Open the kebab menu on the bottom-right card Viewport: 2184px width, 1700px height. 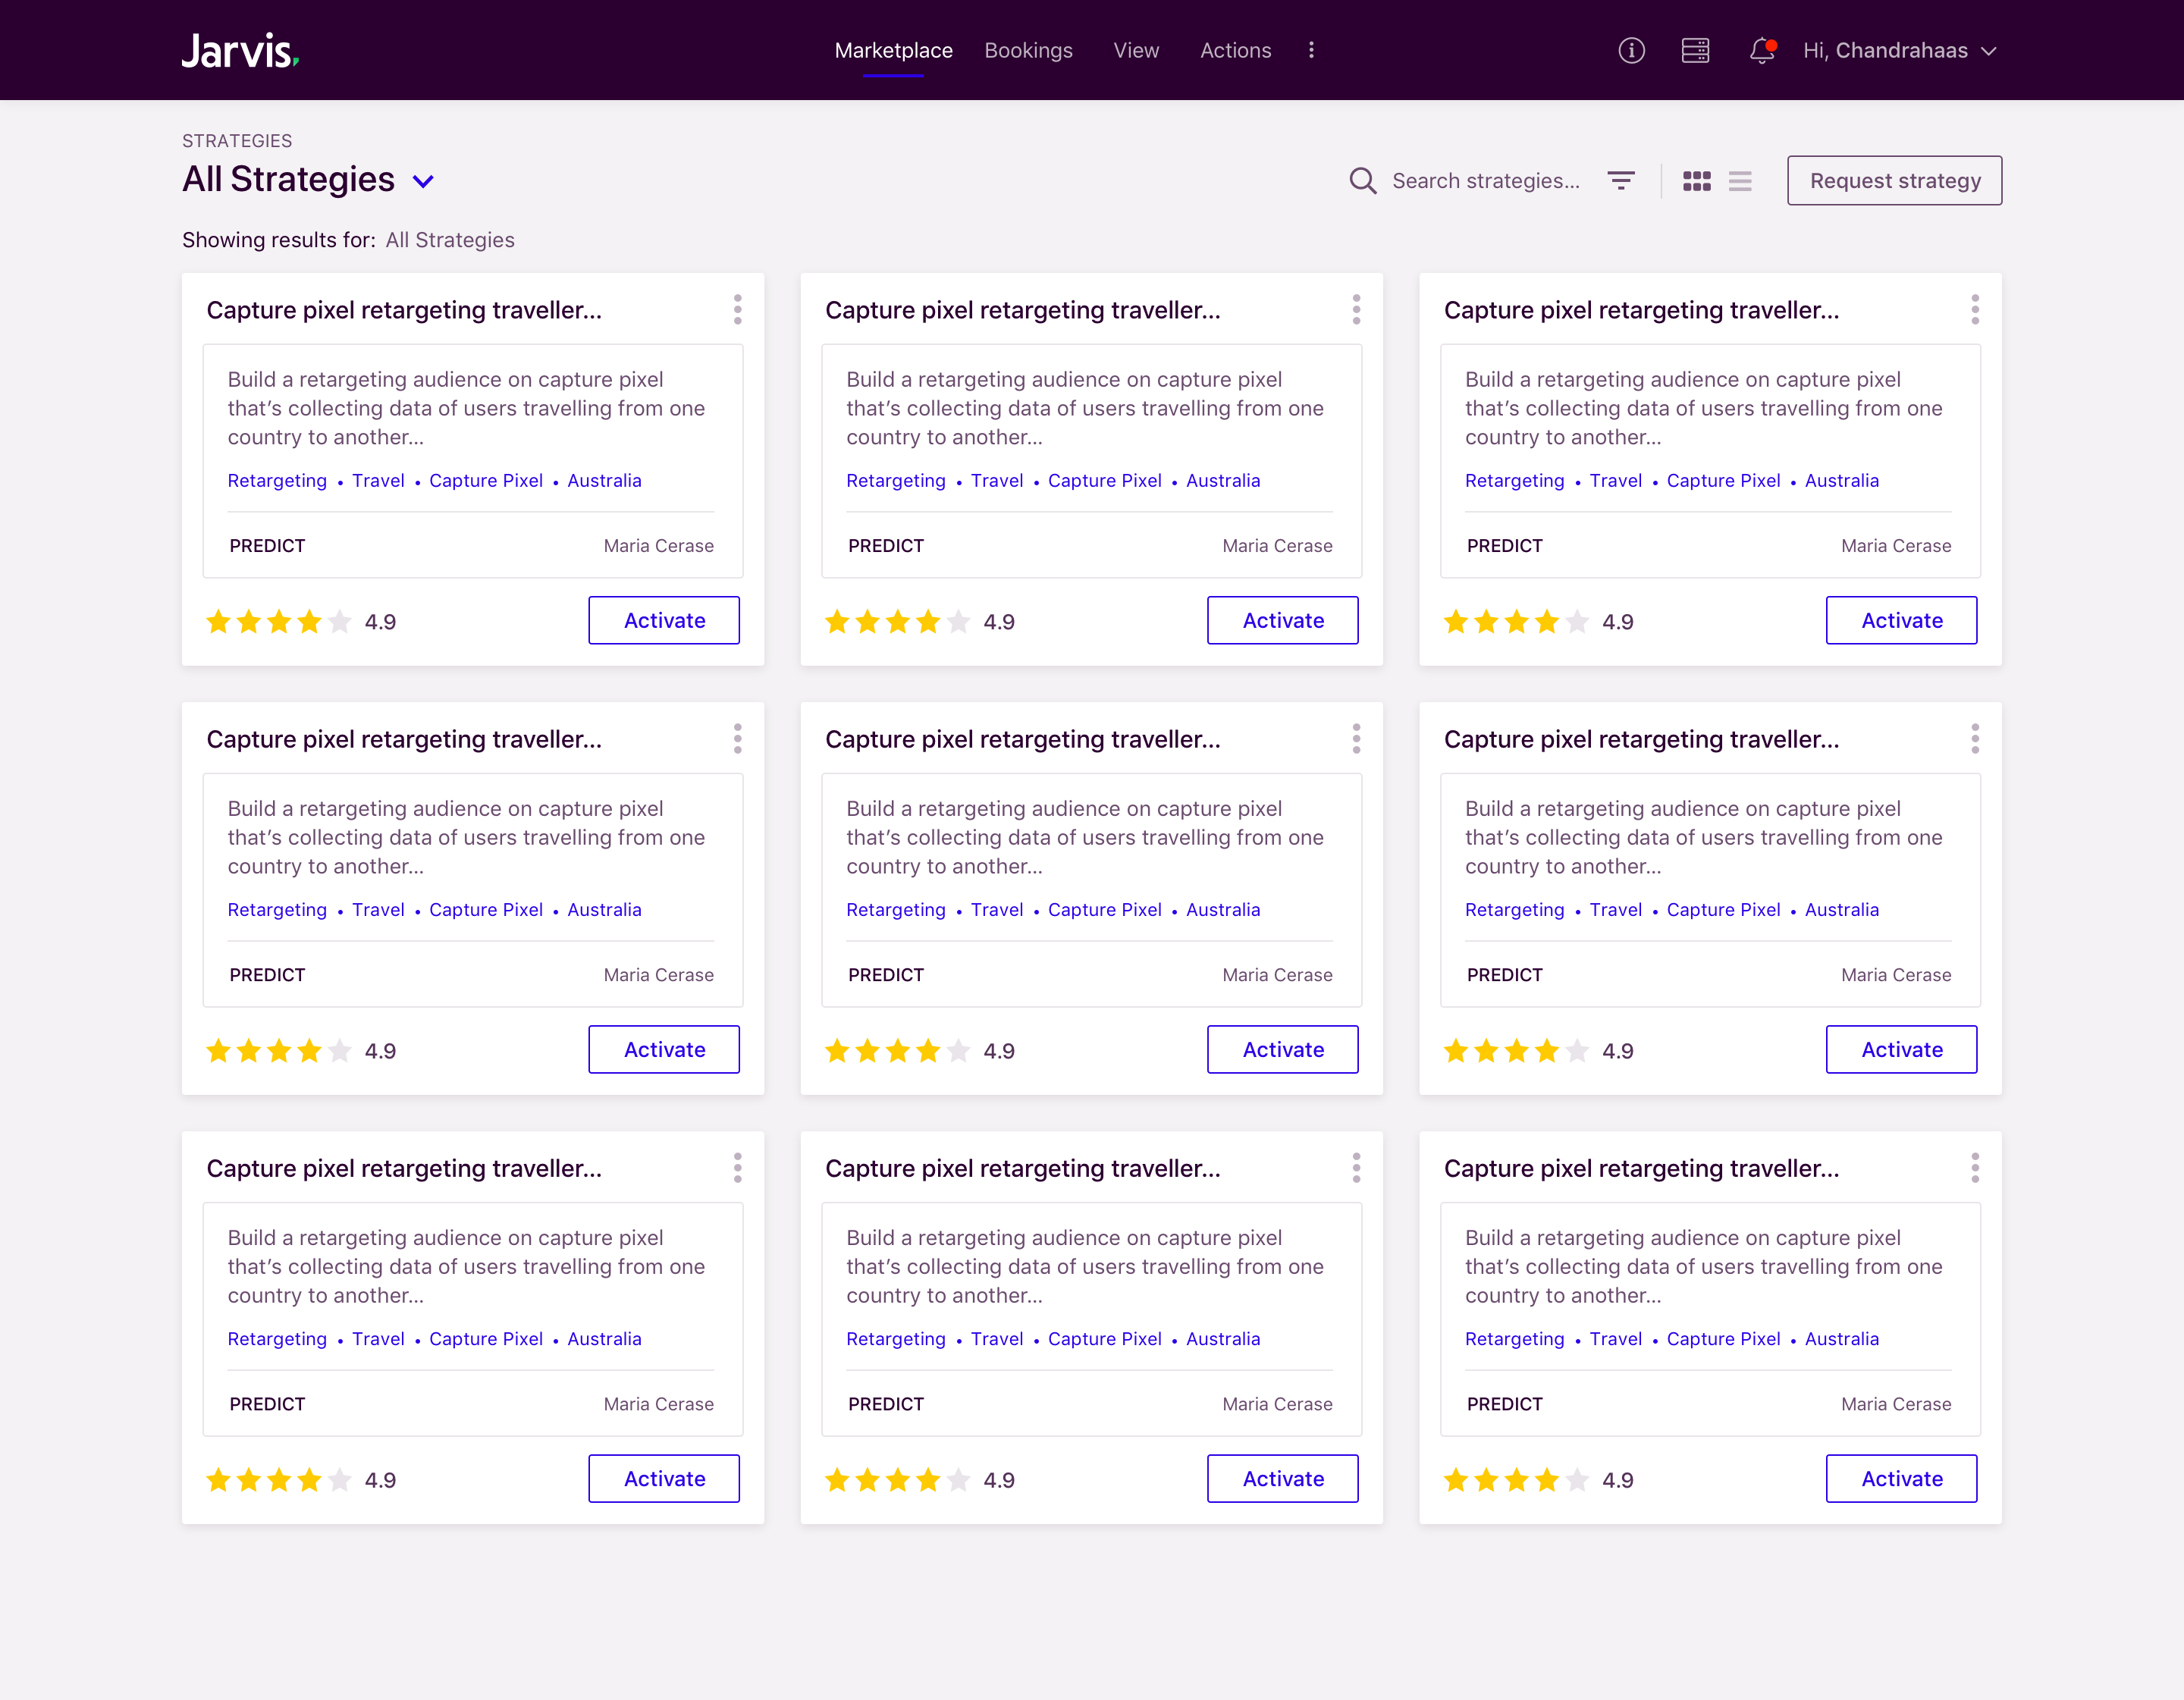tap(1975, 1168)
